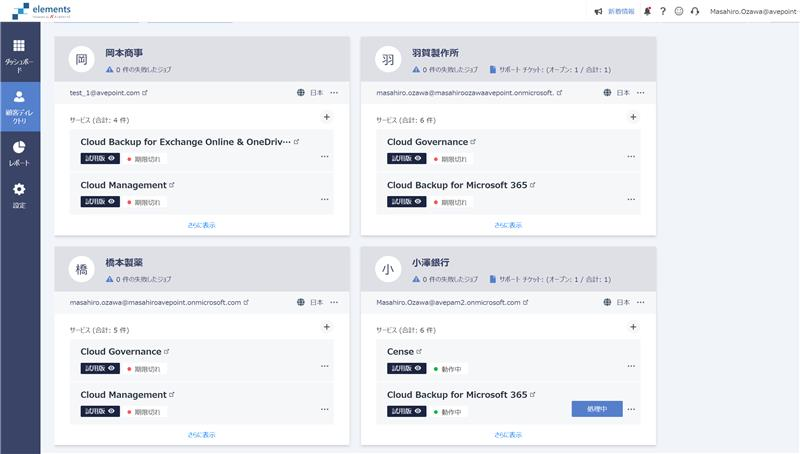
Task: Open support ticket link in 羽賀製作所 header
Action: [x=550, y=70]
